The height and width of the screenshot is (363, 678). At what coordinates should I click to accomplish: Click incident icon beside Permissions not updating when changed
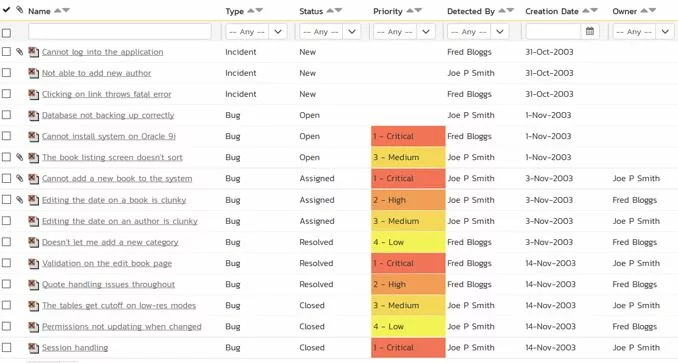(x=34, y=327)
